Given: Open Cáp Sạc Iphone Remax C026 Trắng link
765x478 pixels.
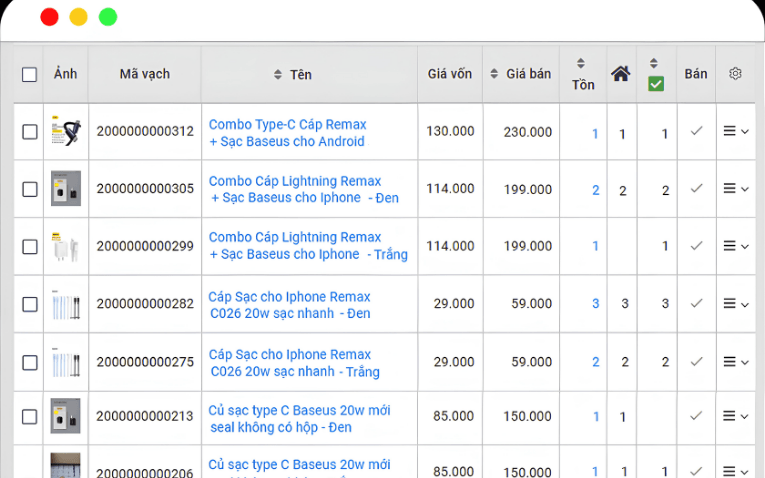Looking at the screenshot, I should 294,363.
